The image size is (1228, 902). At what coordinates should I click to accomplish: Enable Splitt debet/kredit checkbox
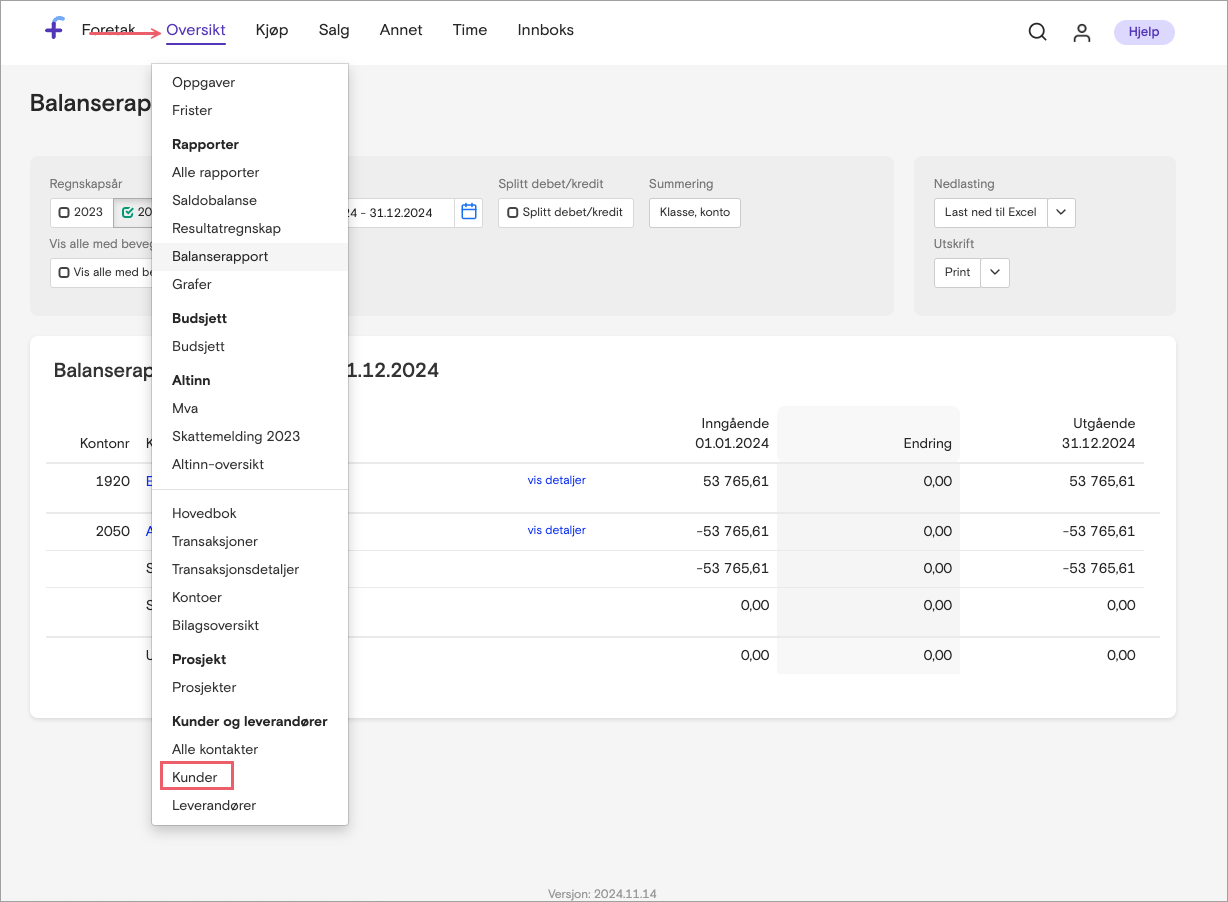pyautogui.click(x=513, y=212)
